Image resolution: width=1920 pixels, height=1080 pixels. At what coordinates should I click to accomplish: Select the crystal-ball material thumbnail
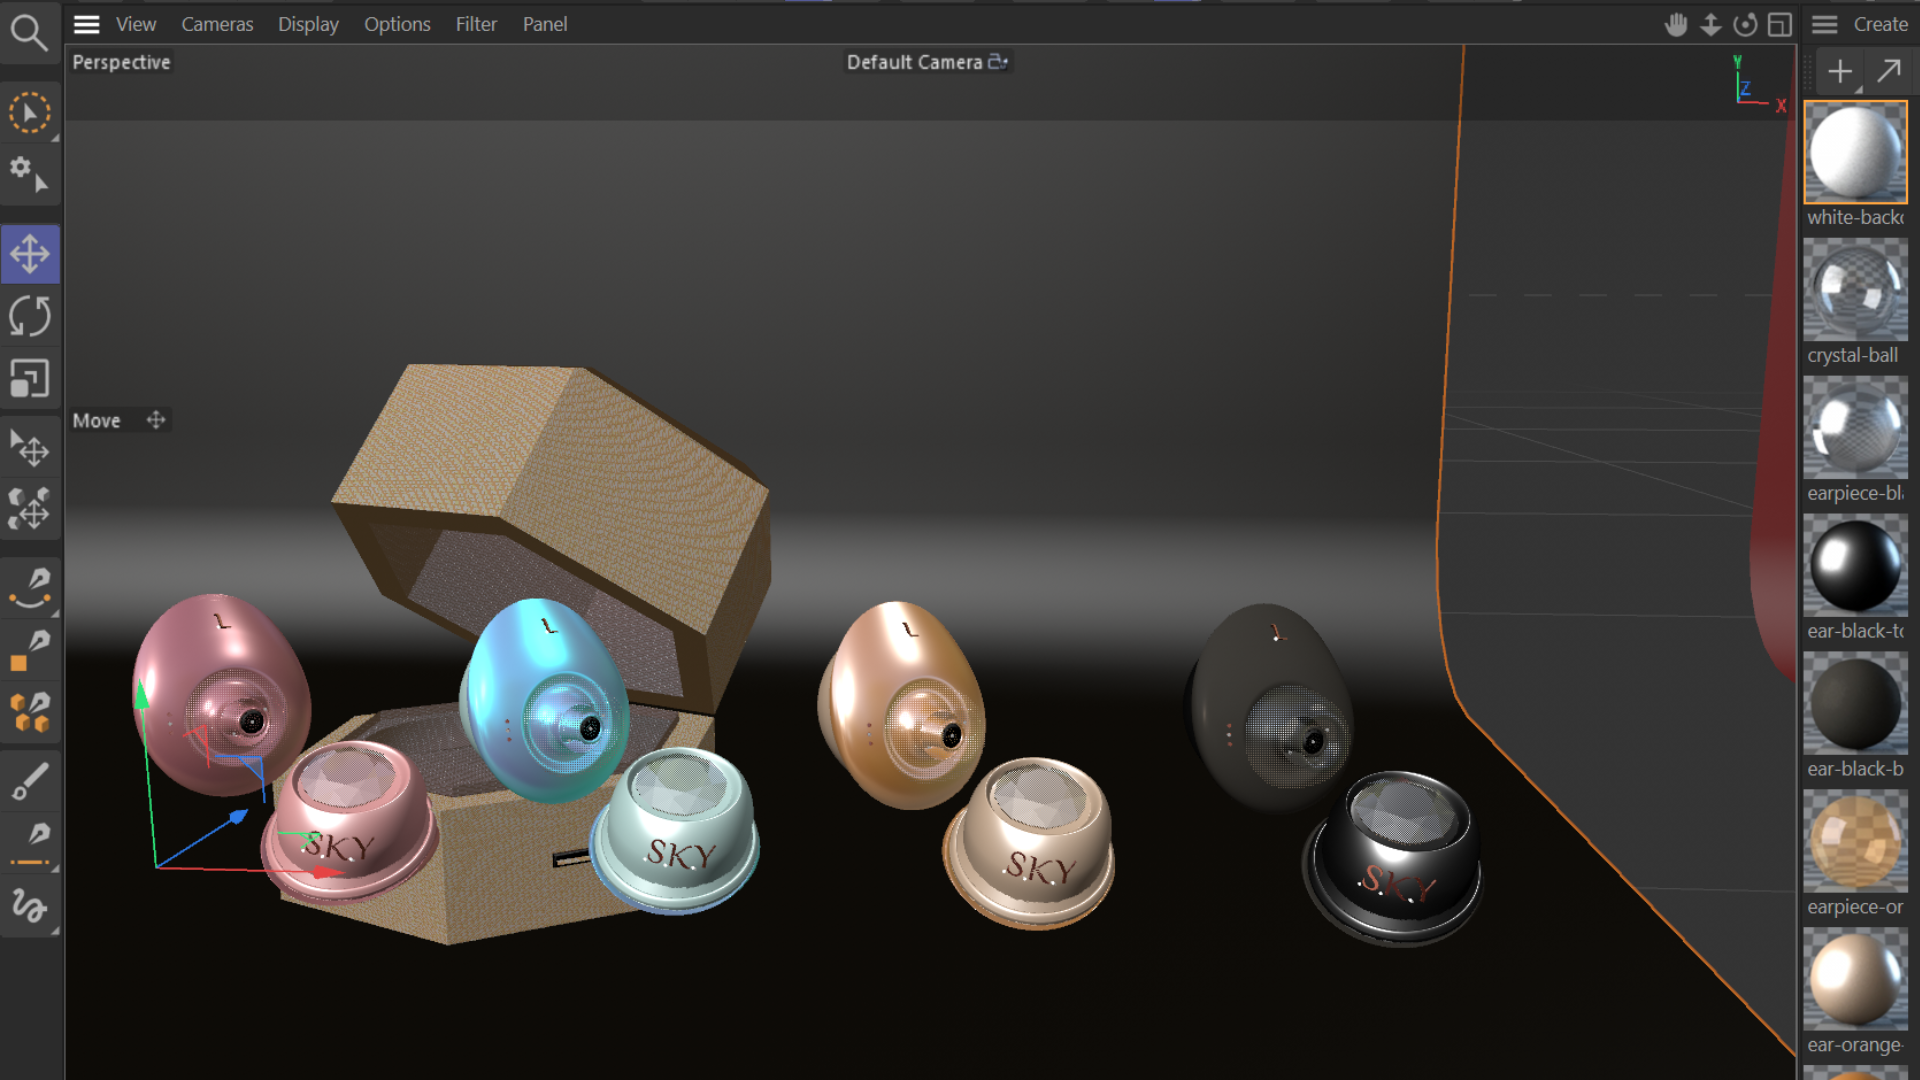pyautogui.click(x=1855, y=291)
